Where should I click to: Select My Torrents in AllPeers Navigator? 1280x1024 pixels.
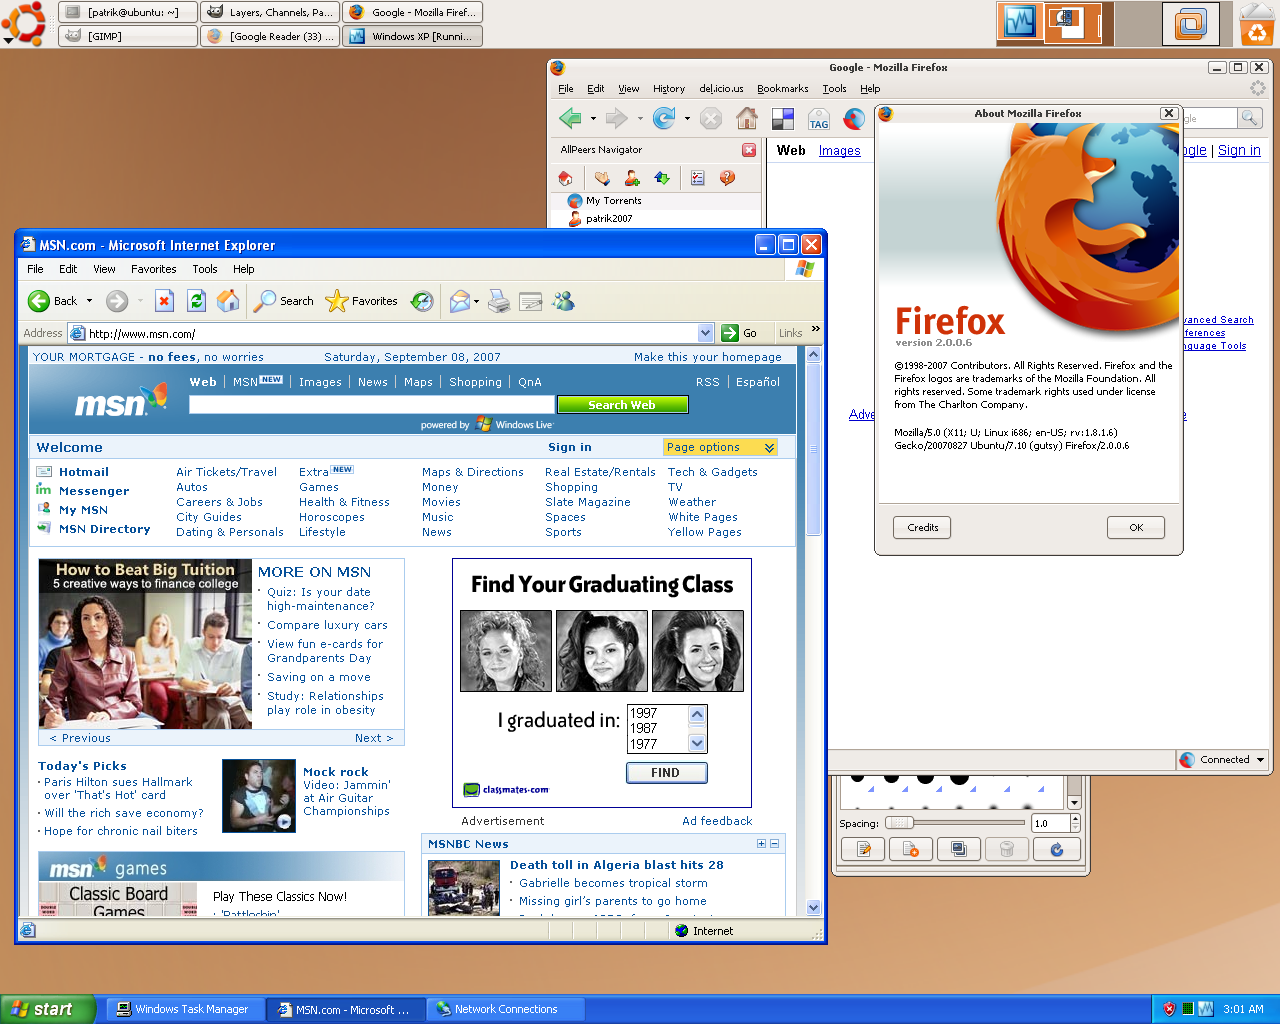tap(614, 201)
